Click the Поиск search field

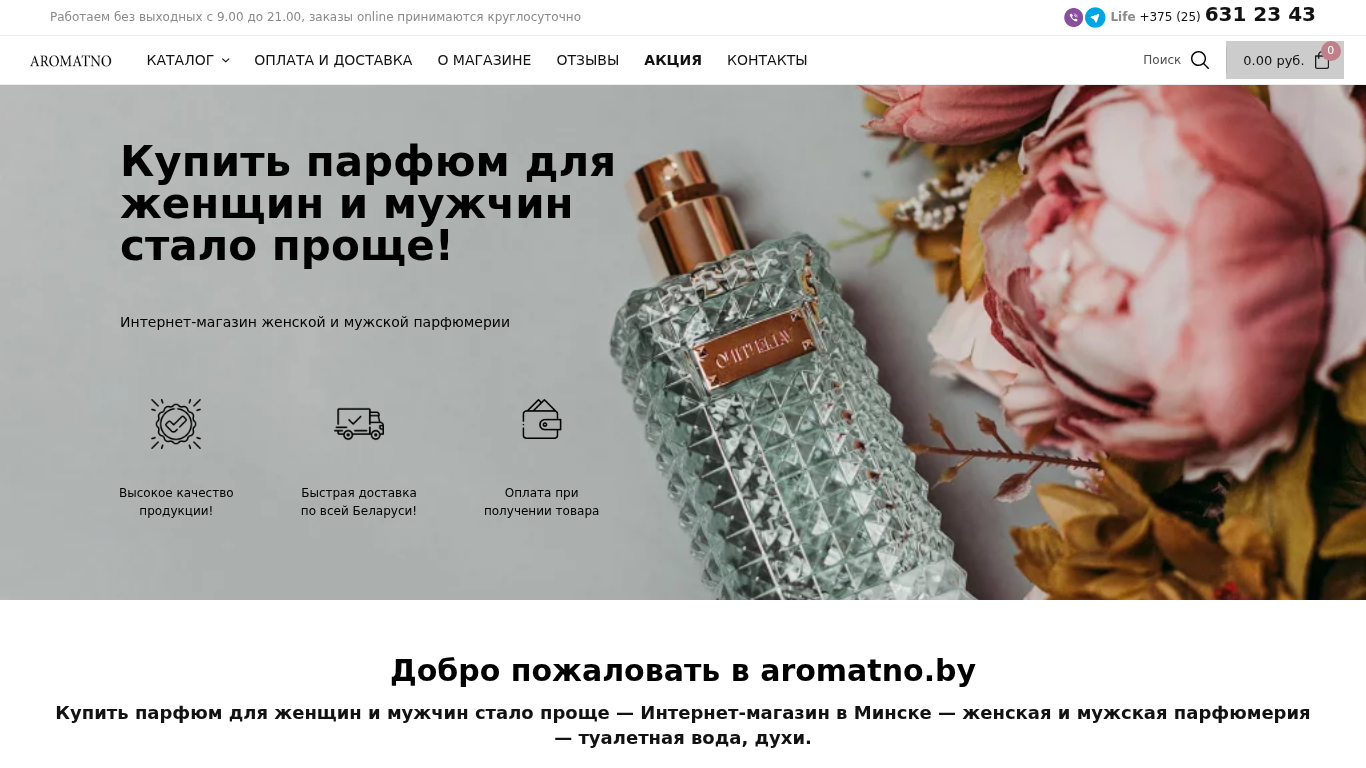[1162, 60]
